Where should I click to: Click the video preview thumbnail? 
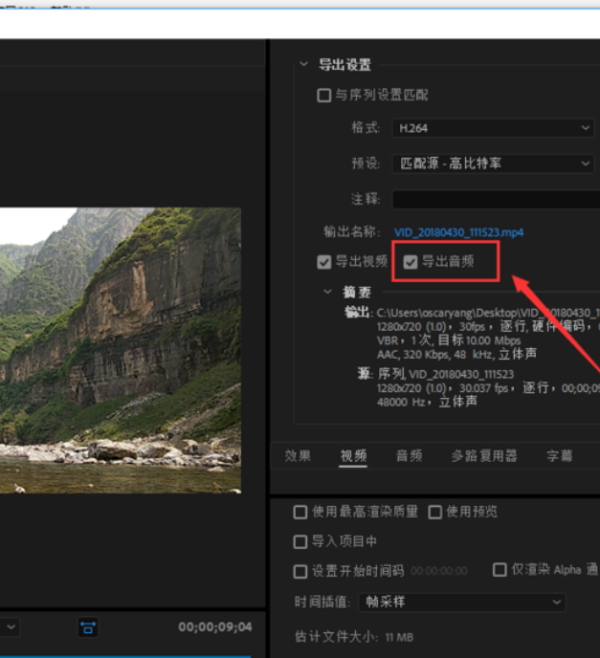coord(120,350)
